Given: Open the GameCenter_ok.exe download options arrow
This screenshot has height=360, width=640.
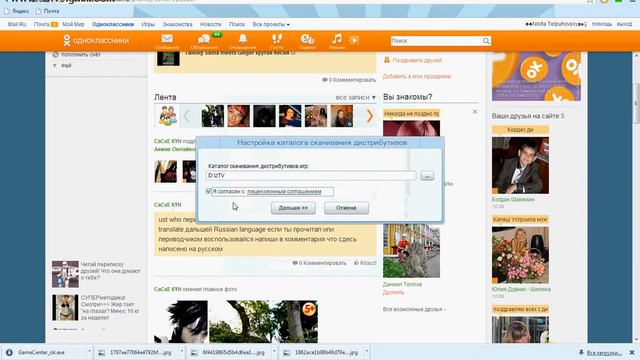Looking at the screenshot, I should tap(89, 352).
